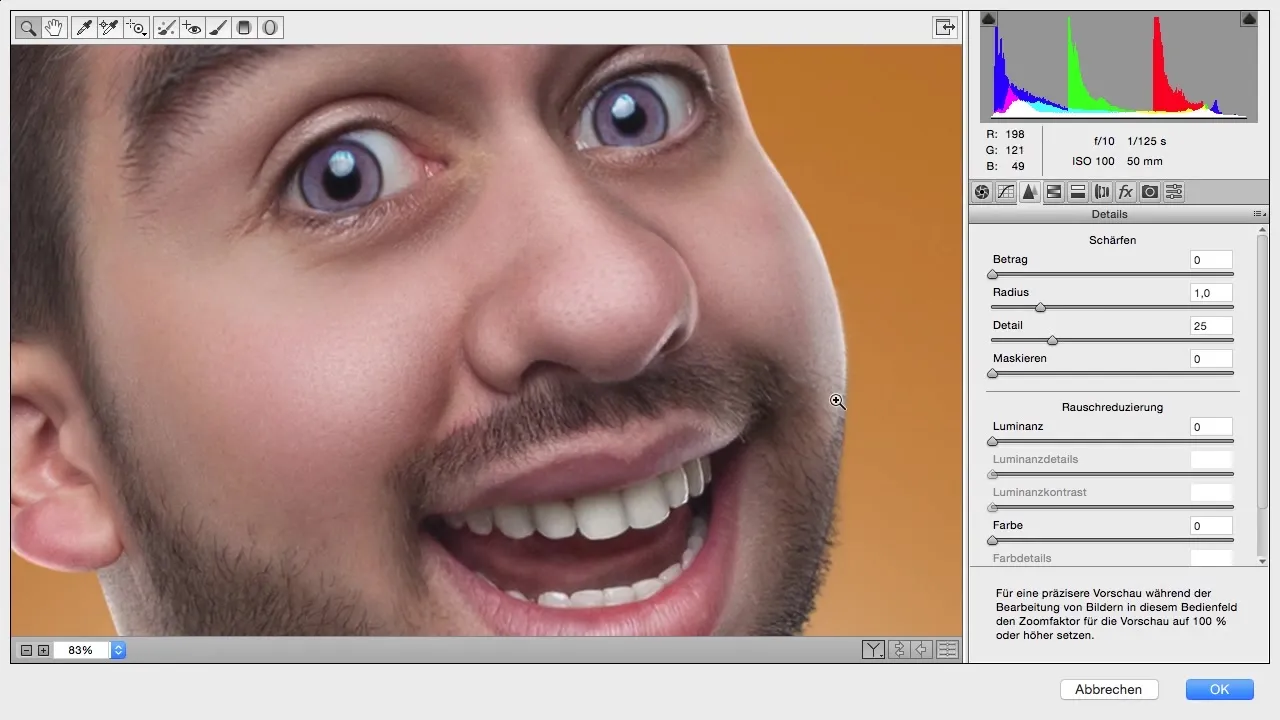
Task: Zoom in with the plus button
Action: [43, 650]
